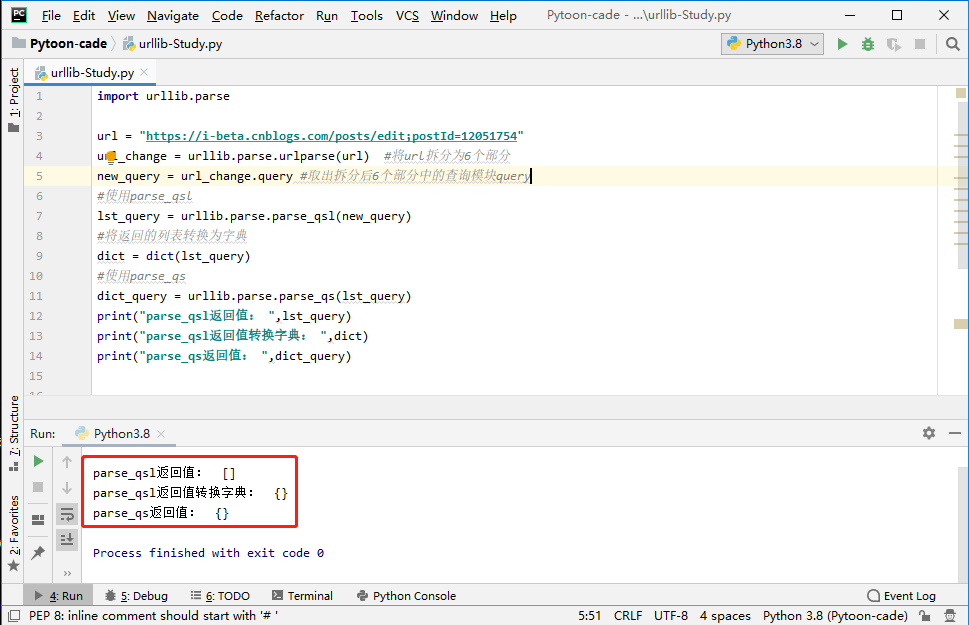This screenshot has height=625, width=969.
Task: Open the Edit menu
Action: [83, 15]
